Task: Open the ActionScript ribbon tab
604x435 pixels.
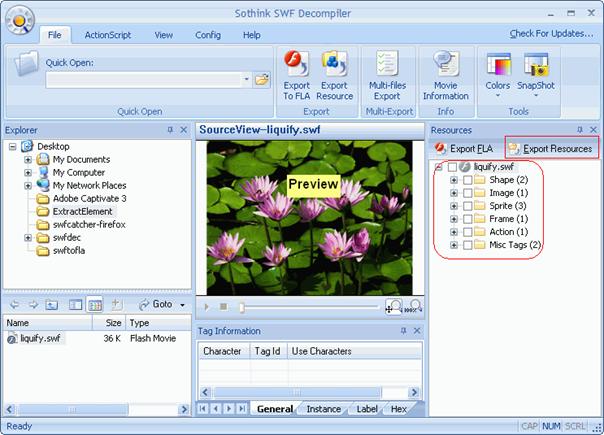Action: pos(107,35)
